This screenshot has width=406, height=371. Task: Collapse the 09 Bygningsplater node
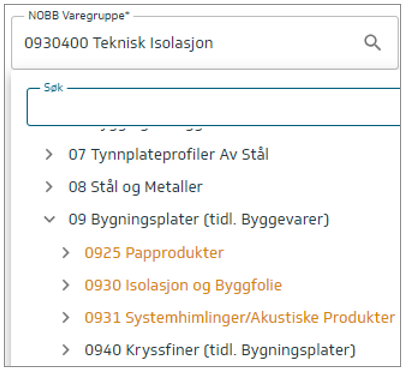[49, 219]
